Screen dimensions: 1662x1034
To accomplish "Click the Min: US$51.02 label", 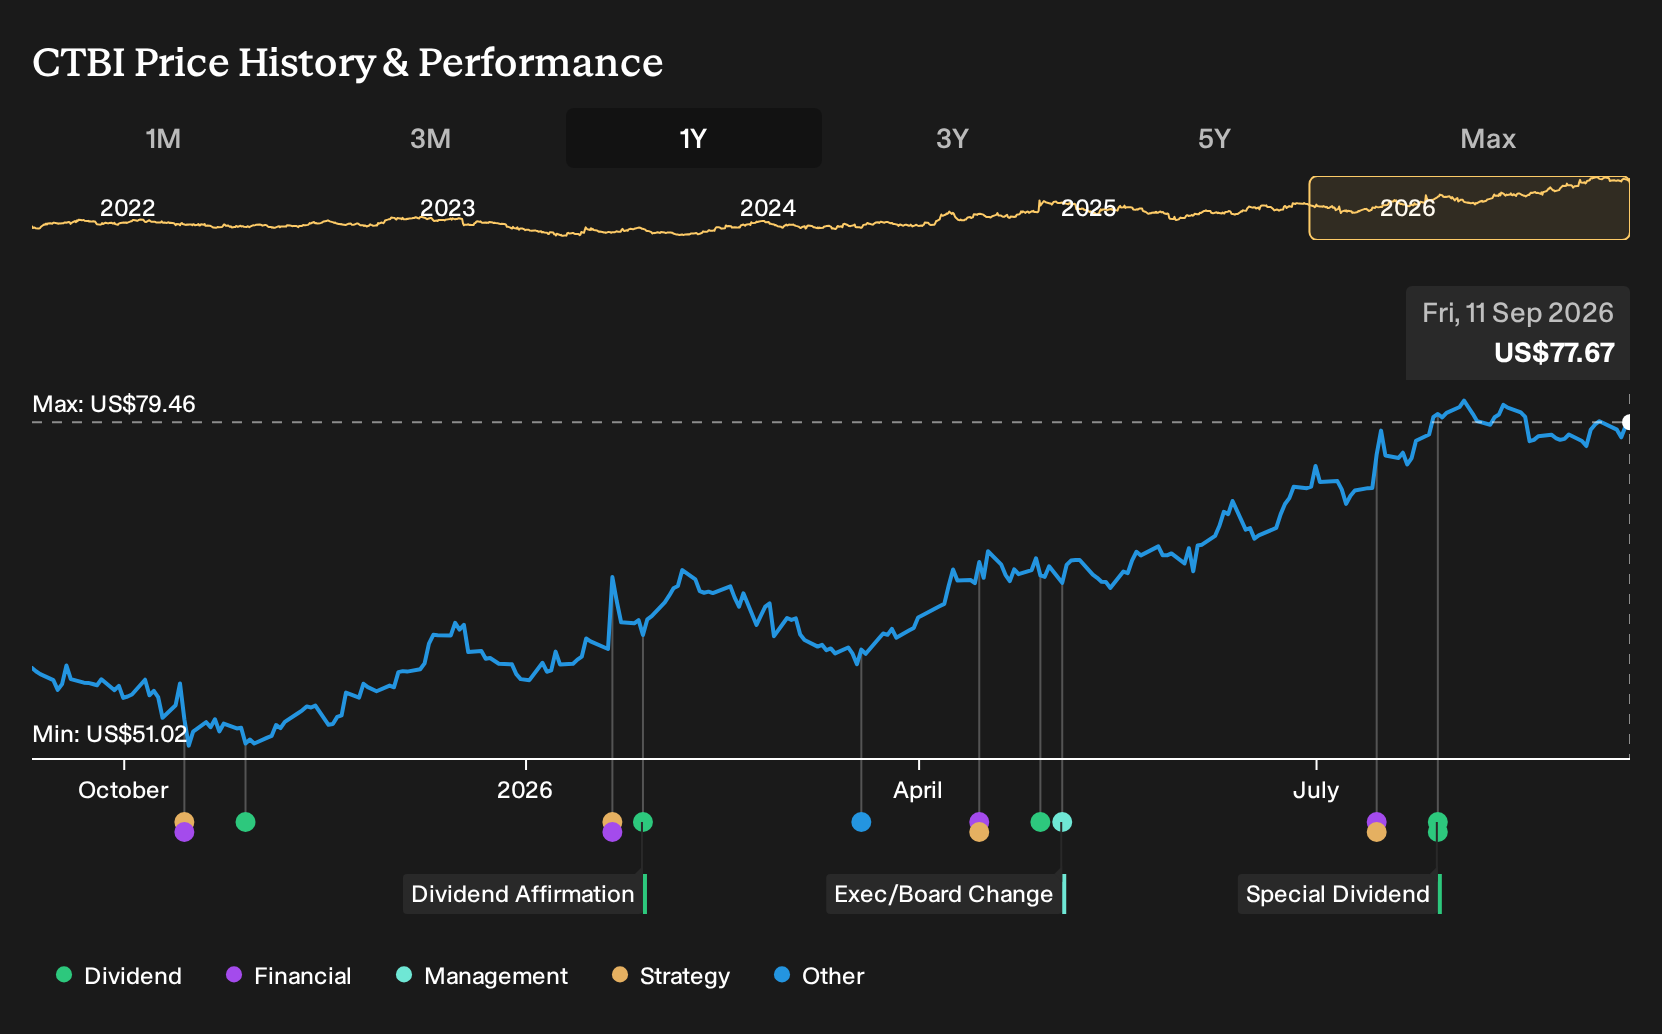I will point(110,734).
